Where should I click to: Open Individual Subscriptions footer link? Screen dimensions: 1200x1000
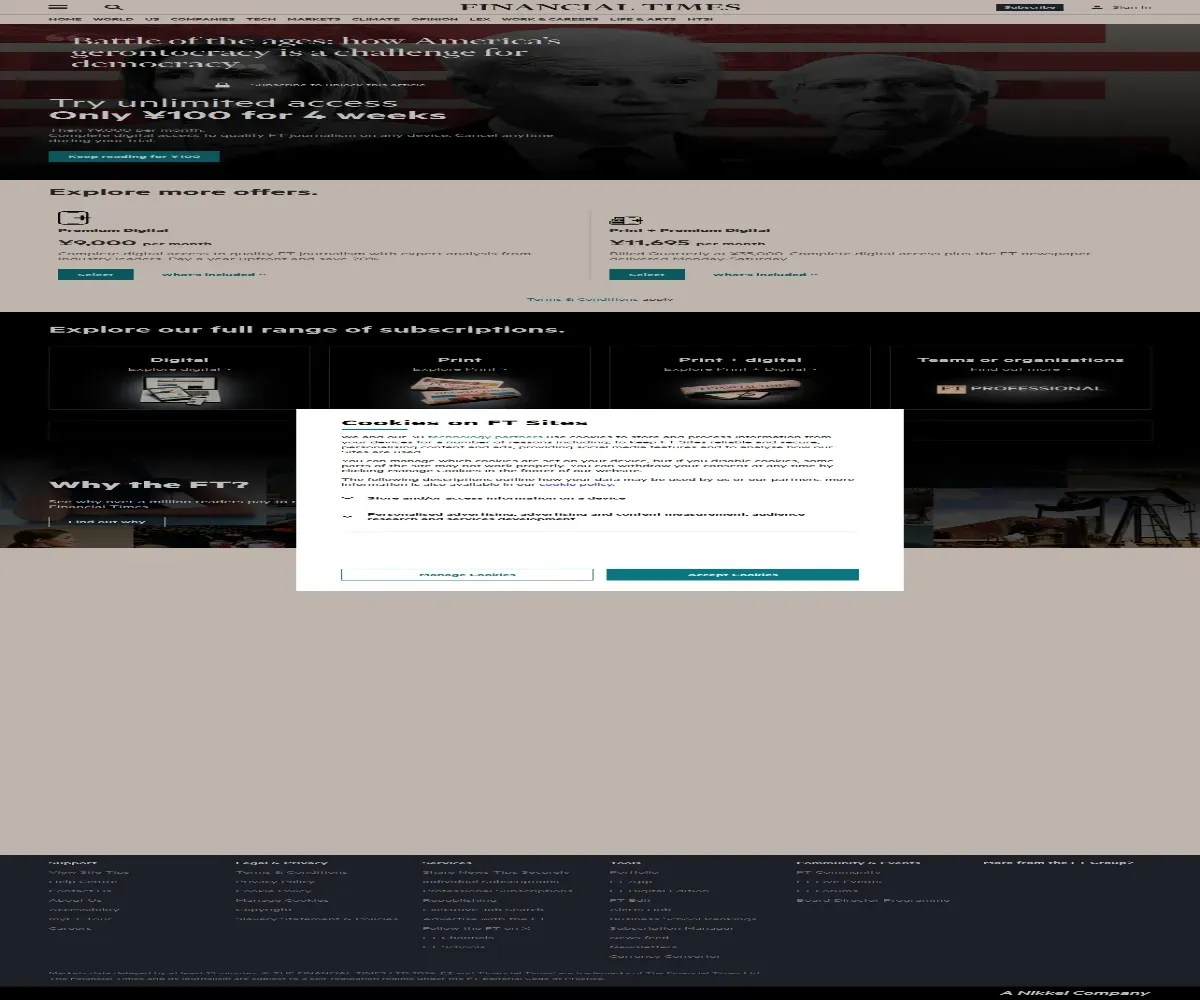pos(491,881)
